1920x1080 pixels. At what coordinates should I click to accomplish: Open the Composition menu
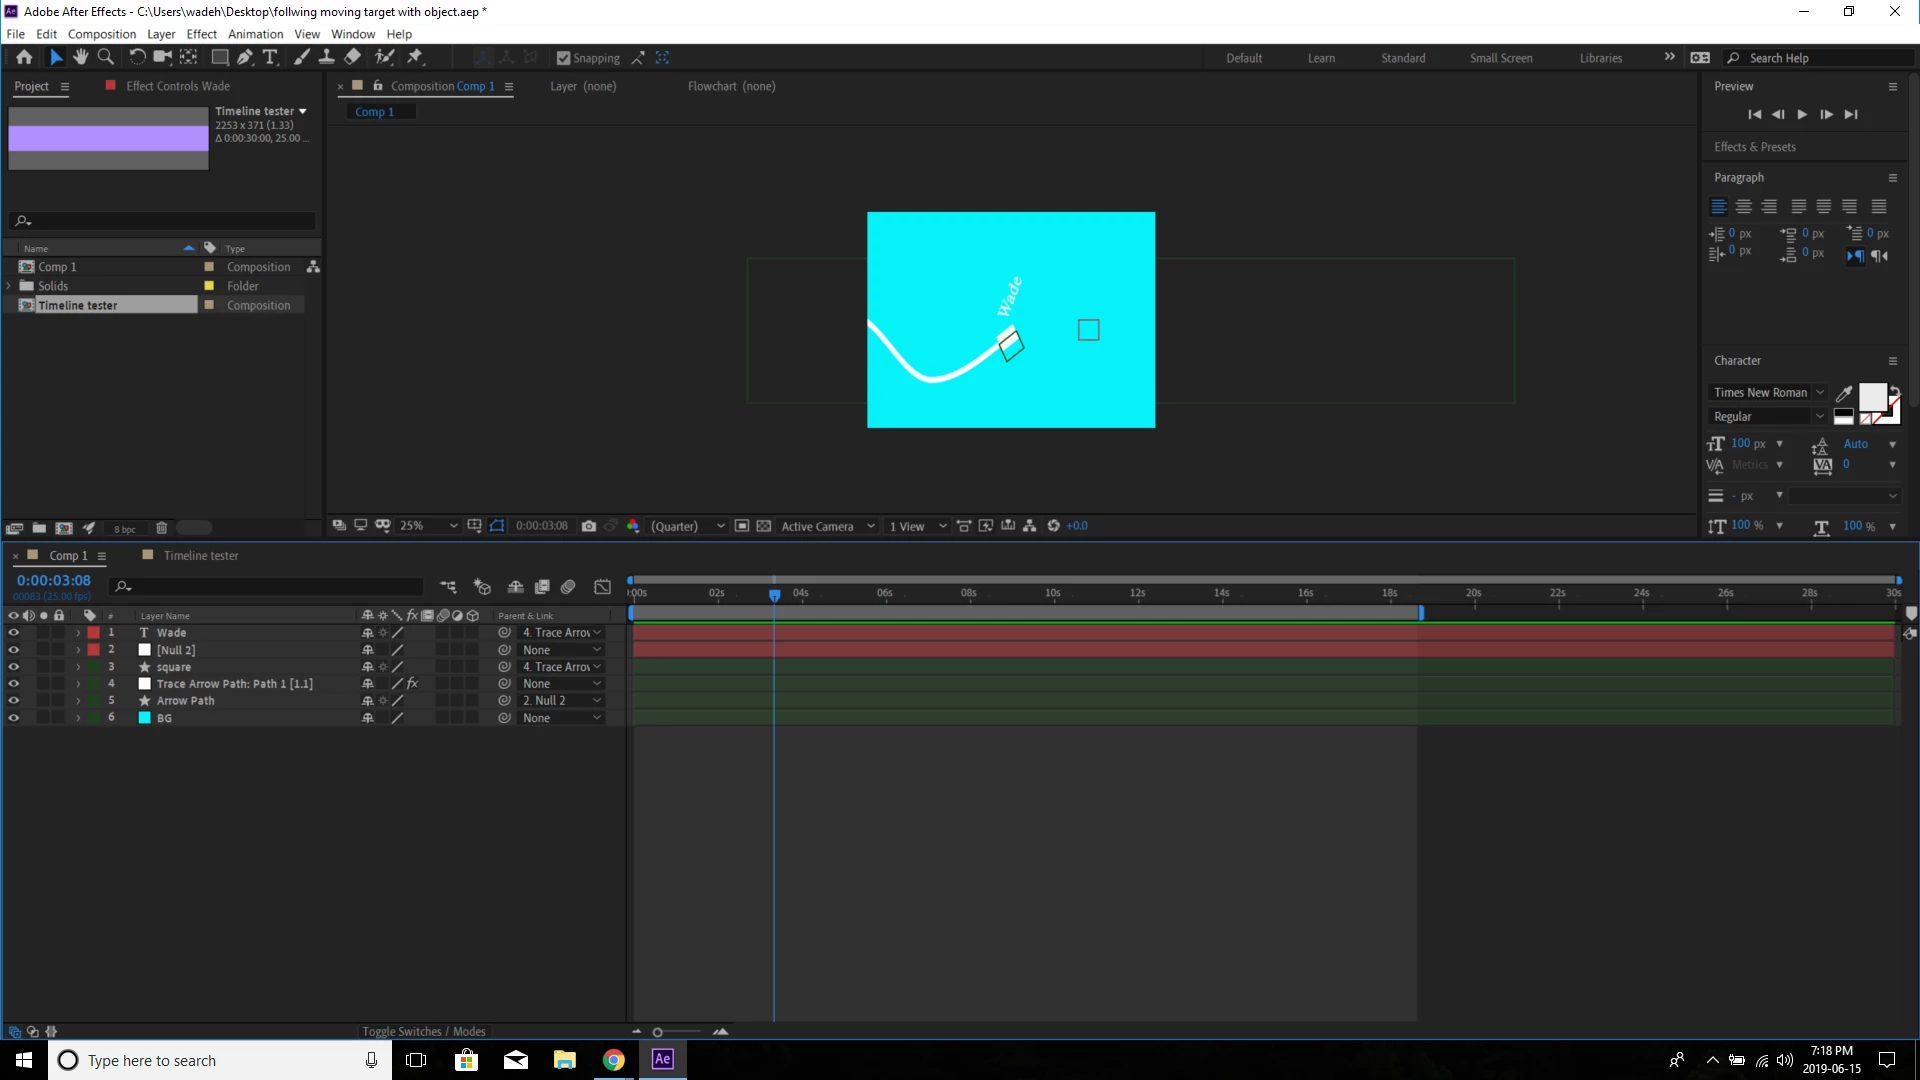pos(101,34)
